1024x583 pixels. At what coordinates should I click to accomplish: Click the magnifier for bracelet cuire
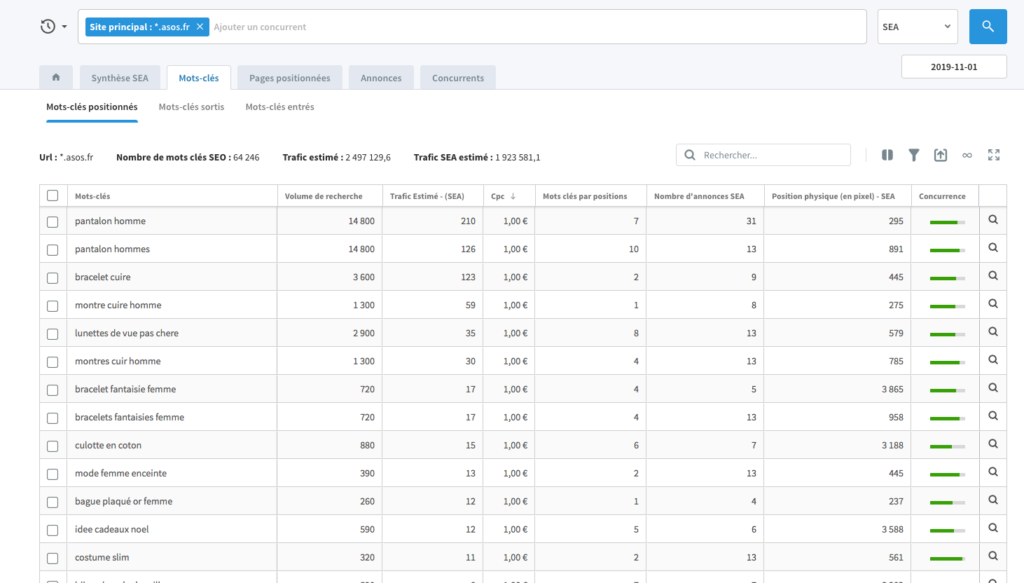point(993,276)
